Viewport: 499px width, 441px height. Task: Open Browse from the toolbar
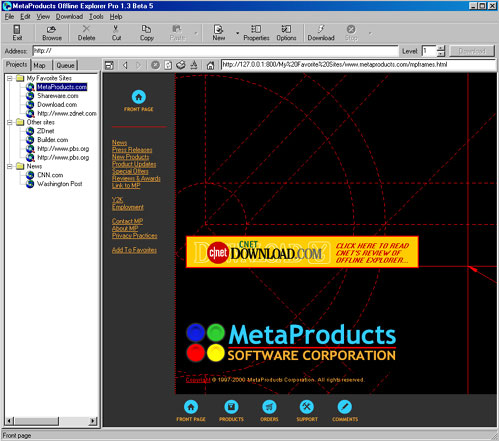pos(52,33)
